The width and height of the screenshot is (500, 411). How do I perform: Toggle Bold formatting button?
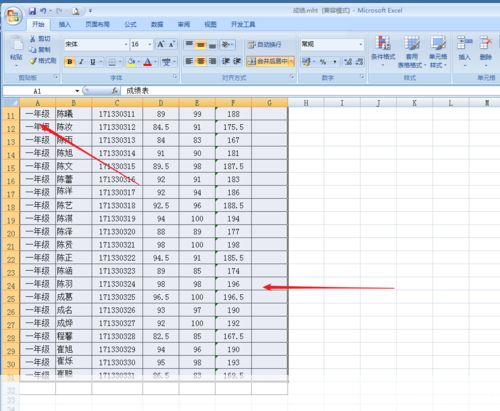(x=70, y=62)
